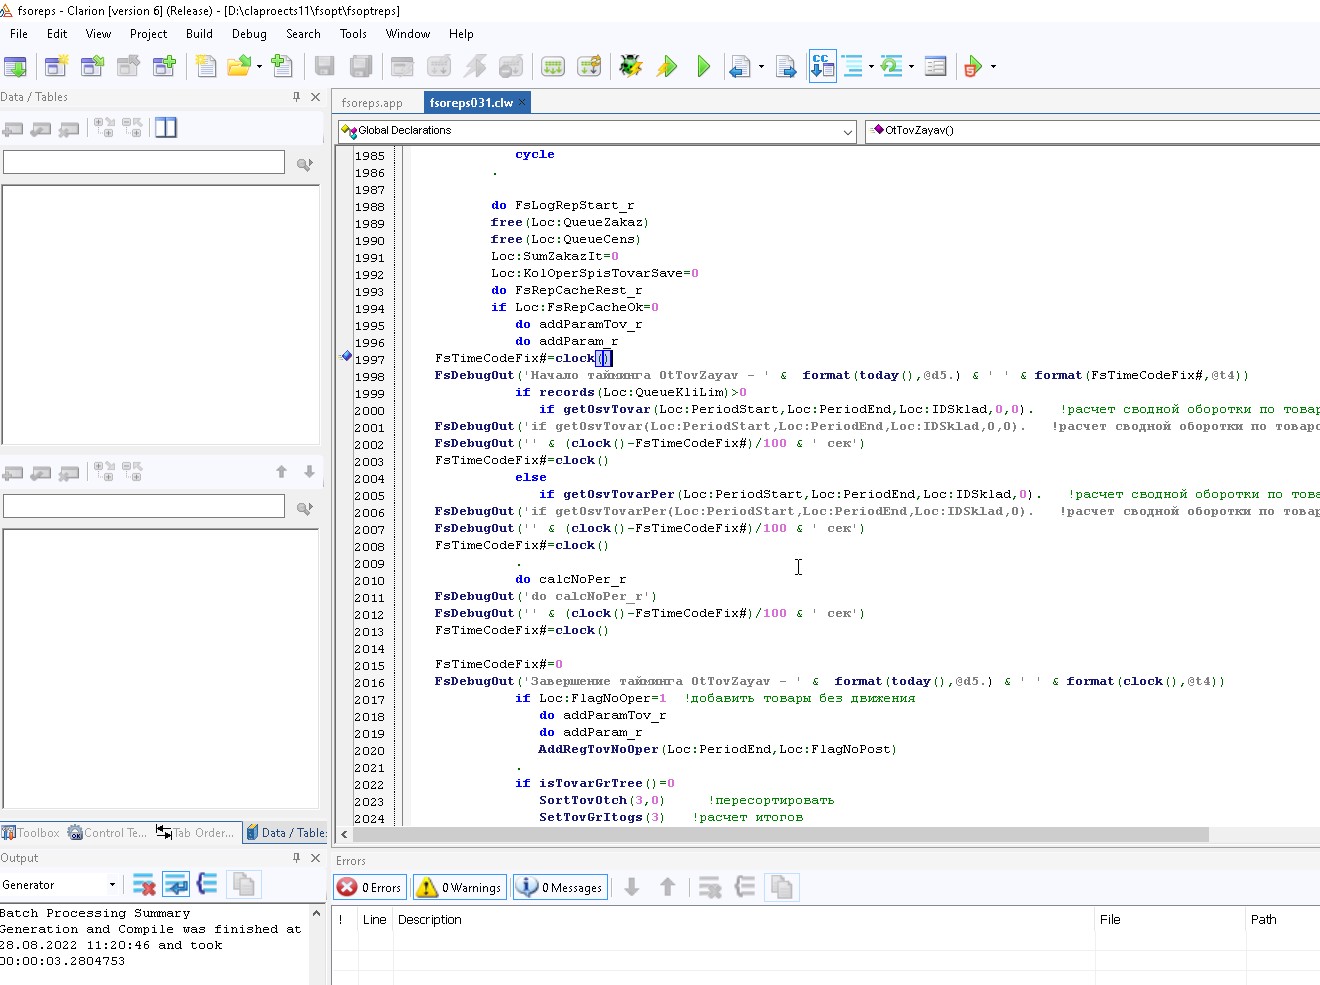Toggle the 0 Warnings filter button
This screenshot has height=985, width=1320.
459,887
